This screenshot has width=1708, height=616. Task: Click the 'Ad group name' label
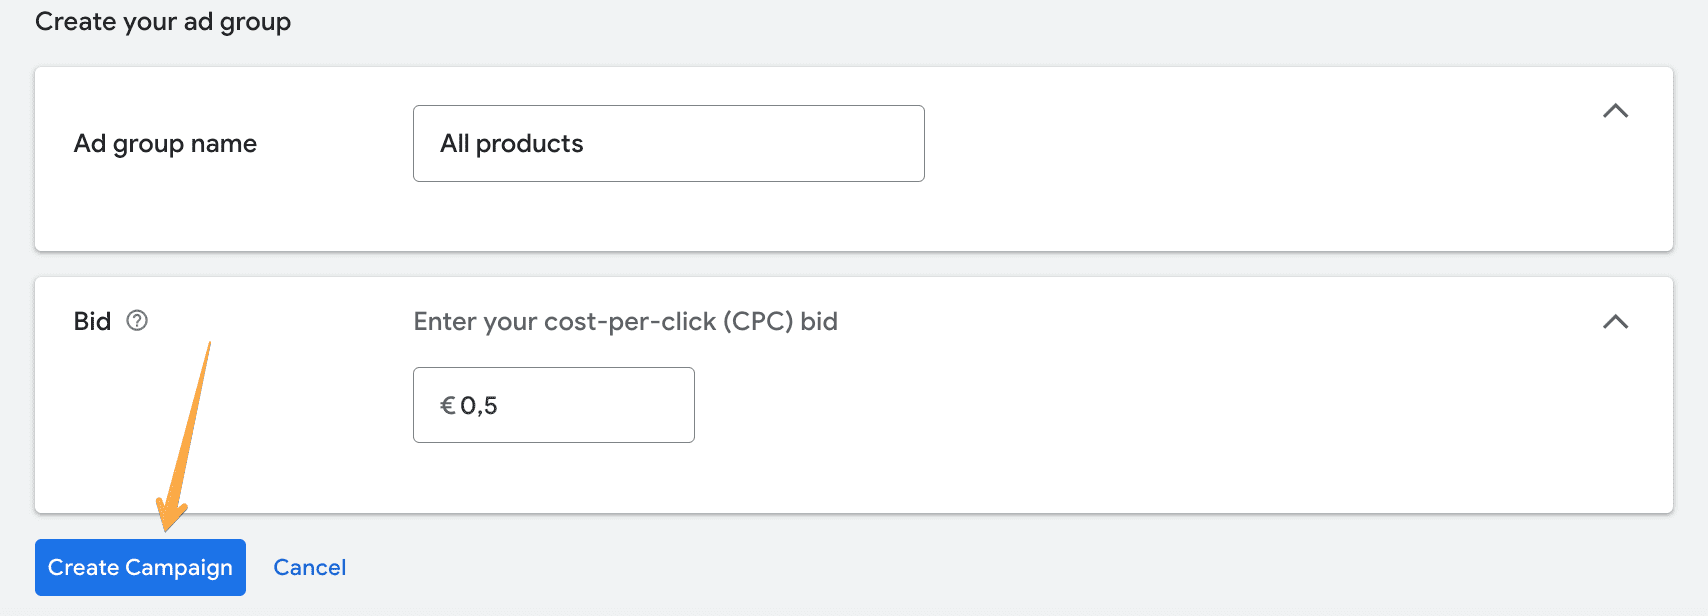point(165,144)
